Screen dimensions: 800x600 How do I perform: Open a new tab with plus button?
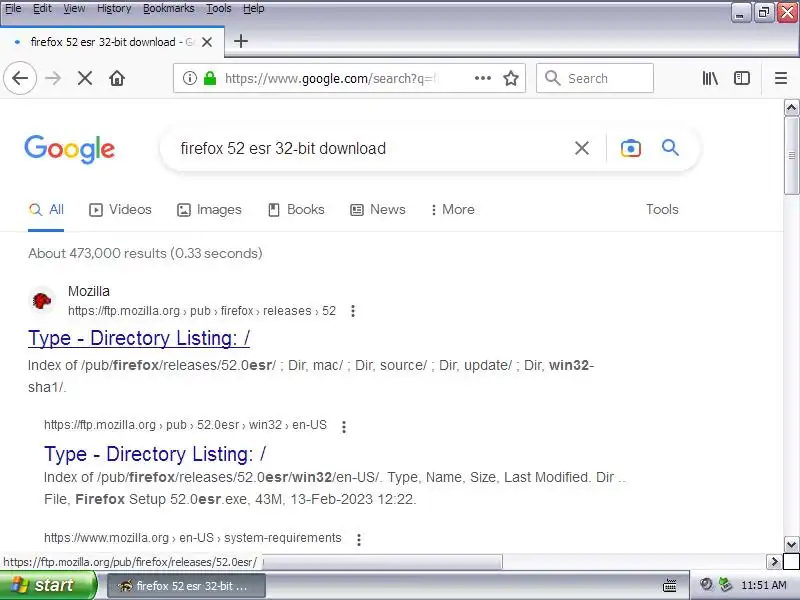click(241, 41)
